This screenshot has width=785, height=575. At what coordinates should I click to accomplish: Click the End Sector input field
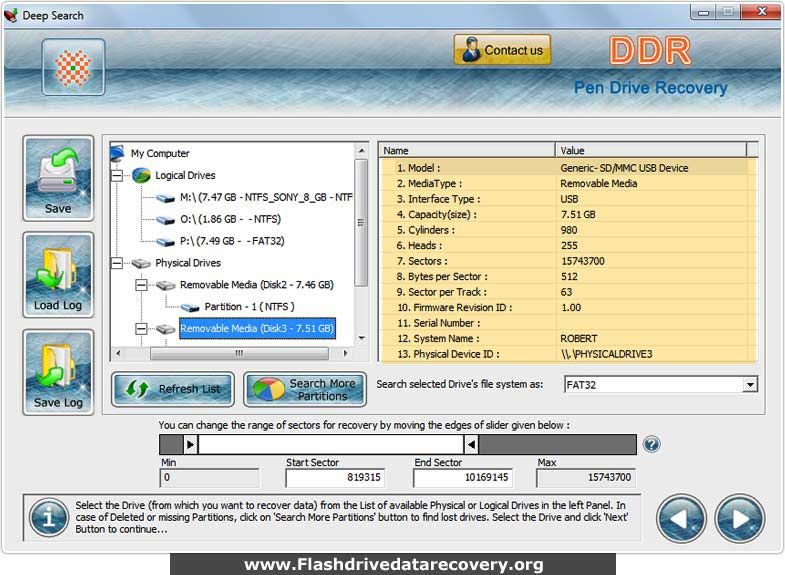[x=463, y=477]
